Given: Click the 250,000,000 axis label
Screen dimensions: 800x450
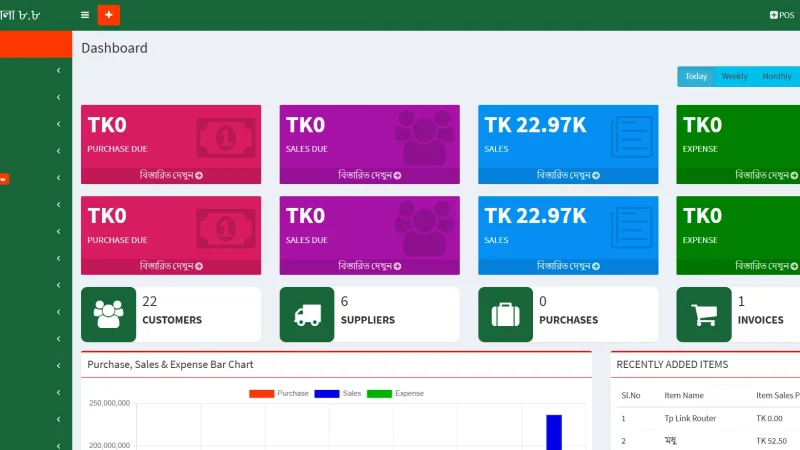Looking at the screenshot, I should pos(110,403).
